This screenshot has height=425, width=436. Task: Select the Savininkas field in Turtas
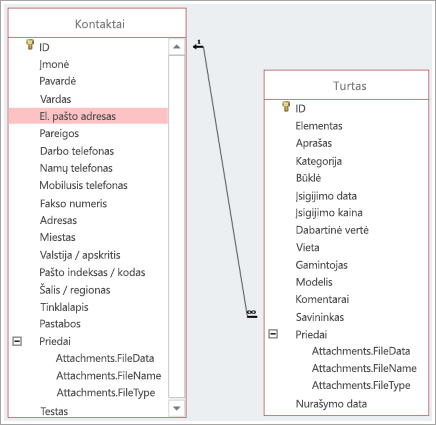[320, 317]
